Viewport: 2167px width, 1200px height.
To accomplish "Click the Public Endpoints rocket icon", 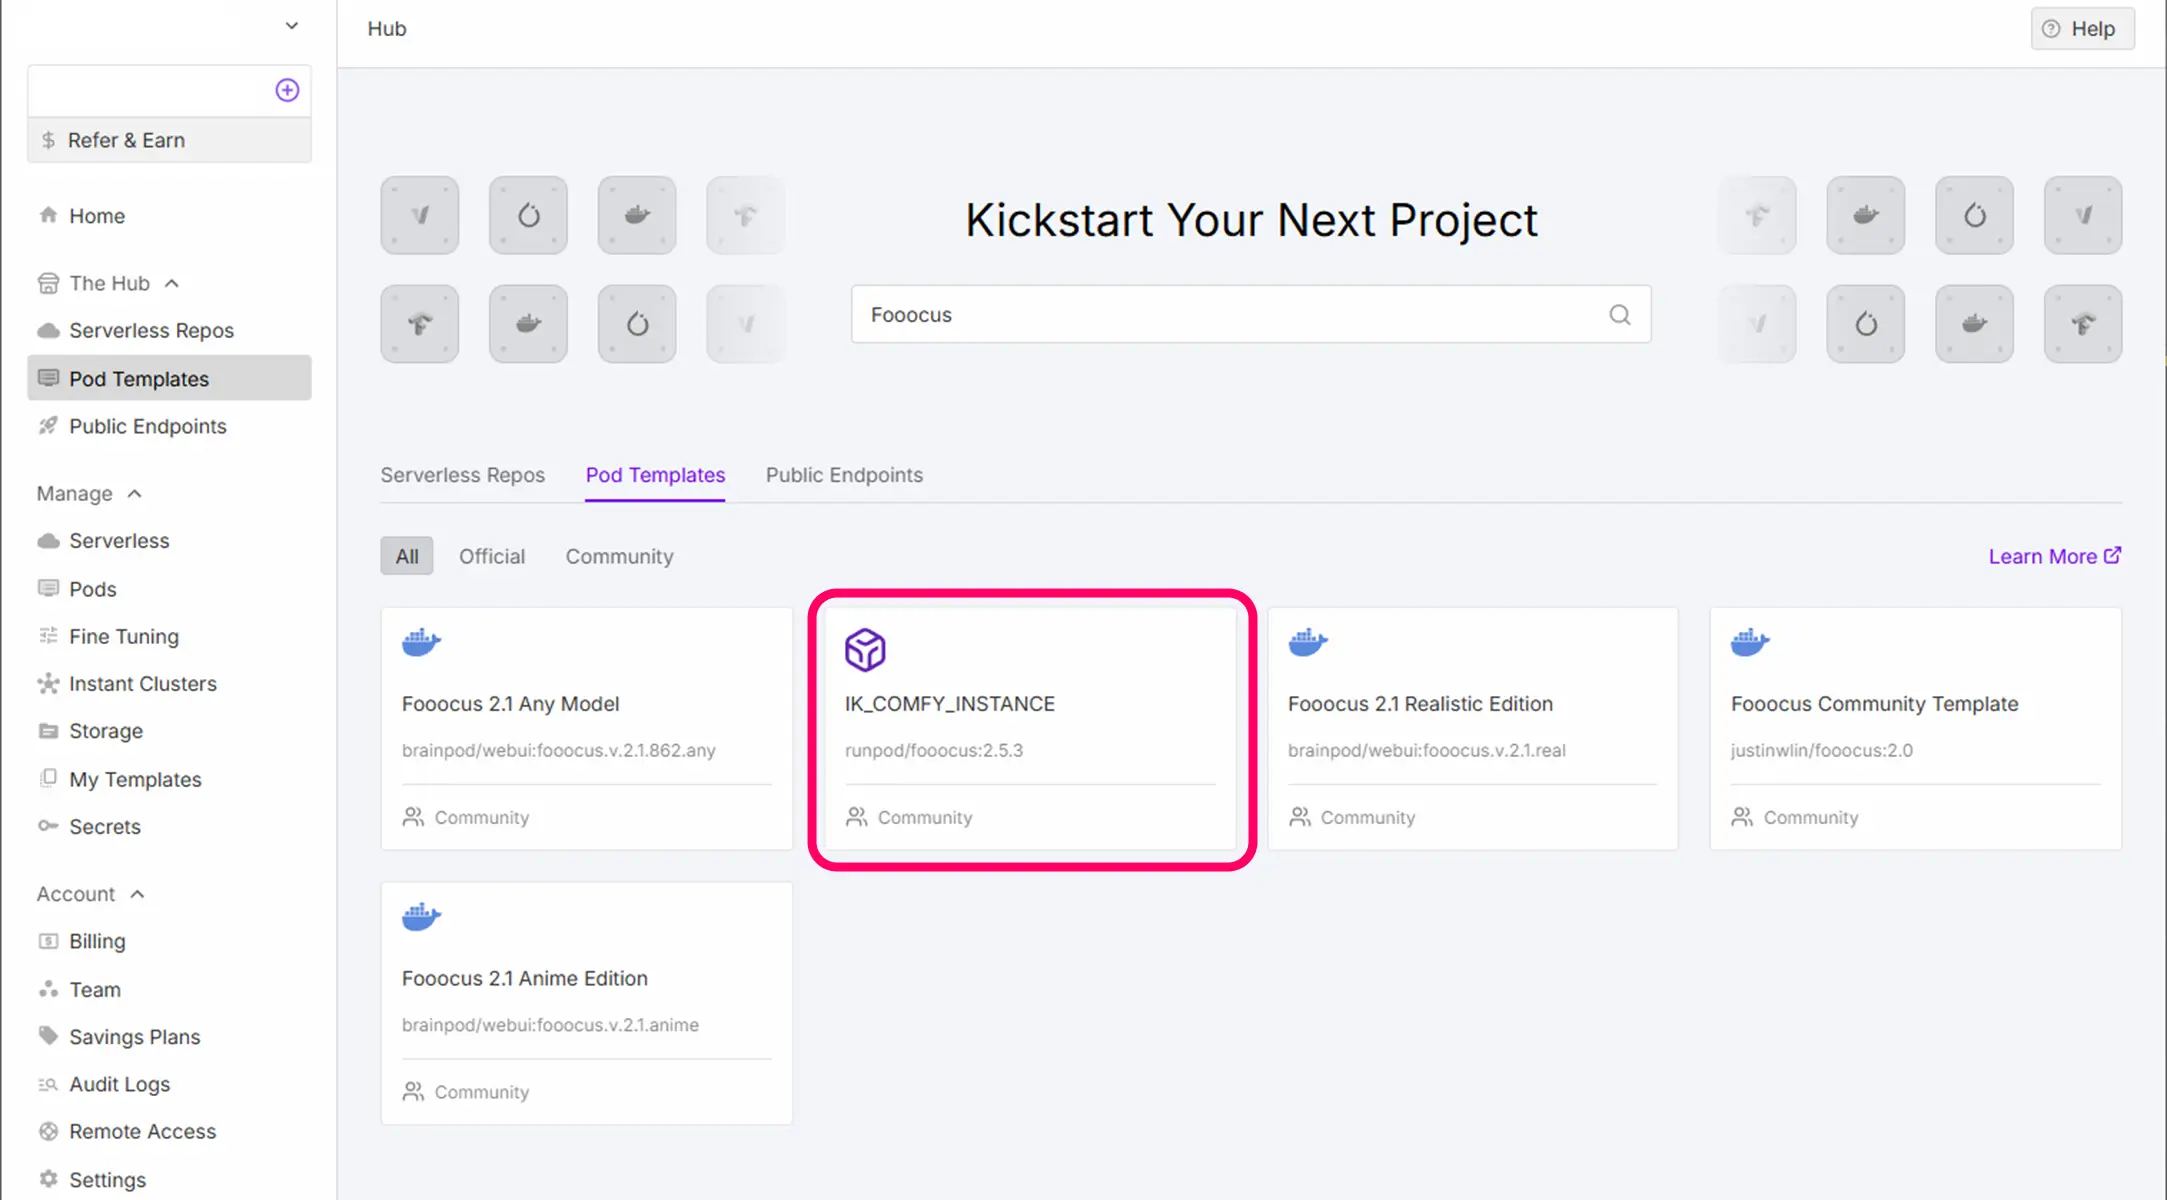I will (48, 426).
